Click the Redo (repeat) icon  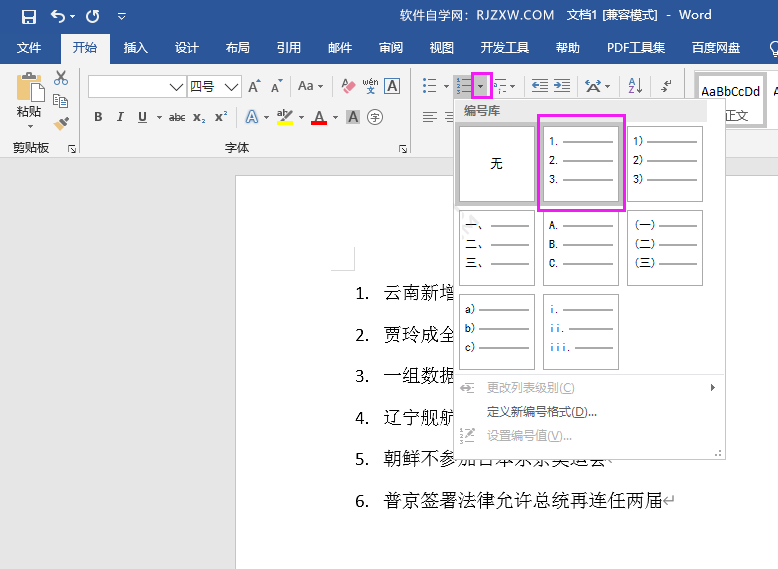tap(93, 17)
